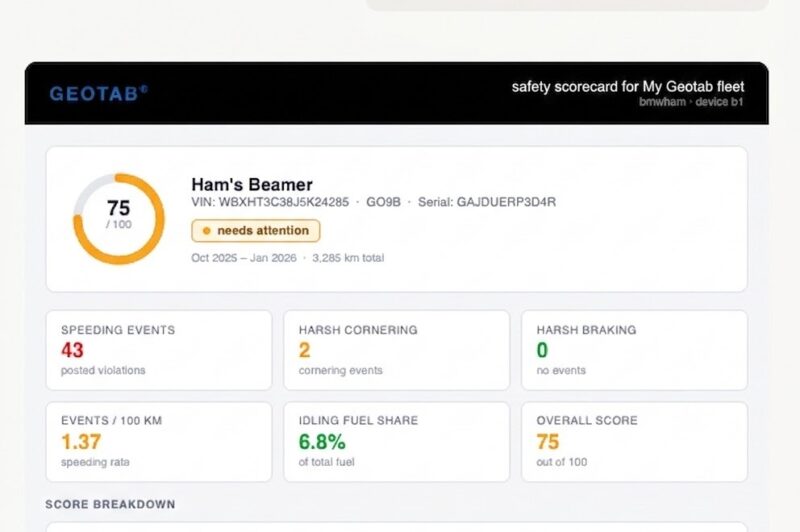This screenshot has height=532, width=800.
Task: Click the Events / 100 KM label
Action: click(x=111, y=420)
